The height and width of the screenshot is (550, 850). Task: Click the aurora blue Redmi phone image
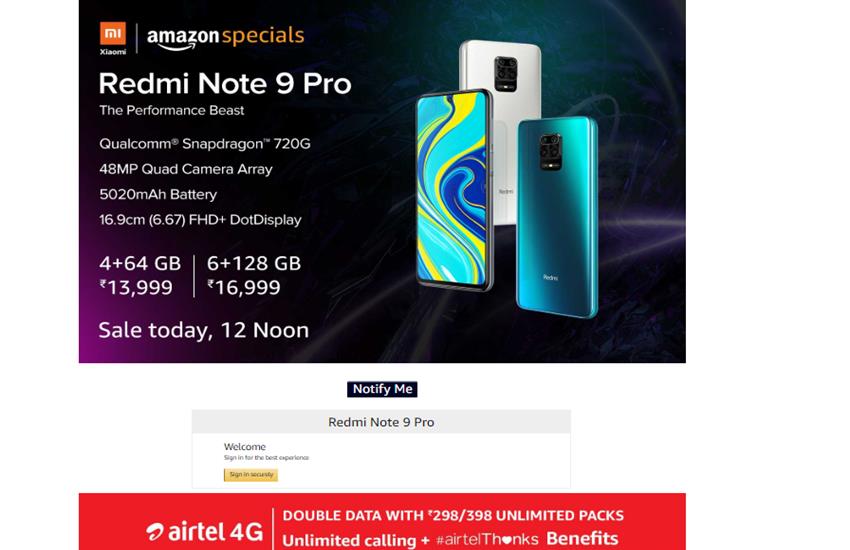pos(557,217)
